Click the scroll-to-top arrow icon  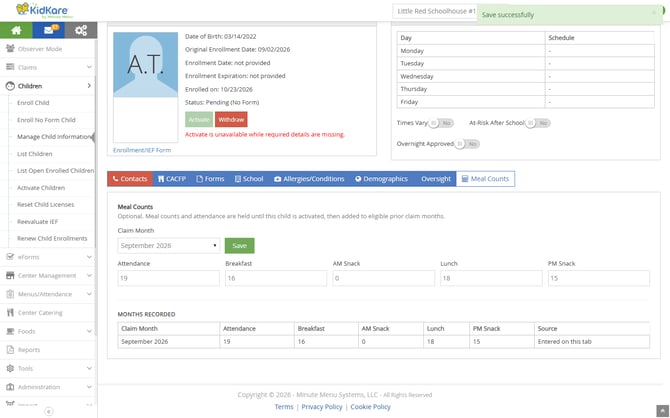coord(662,411)
